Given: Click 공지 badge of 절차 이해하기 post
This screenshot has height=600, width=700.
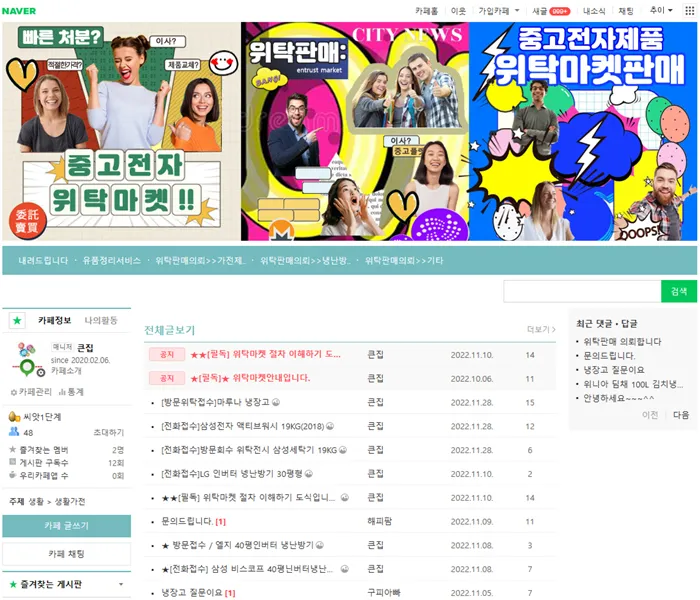Looking at the screenshot, I should [167, 354].
